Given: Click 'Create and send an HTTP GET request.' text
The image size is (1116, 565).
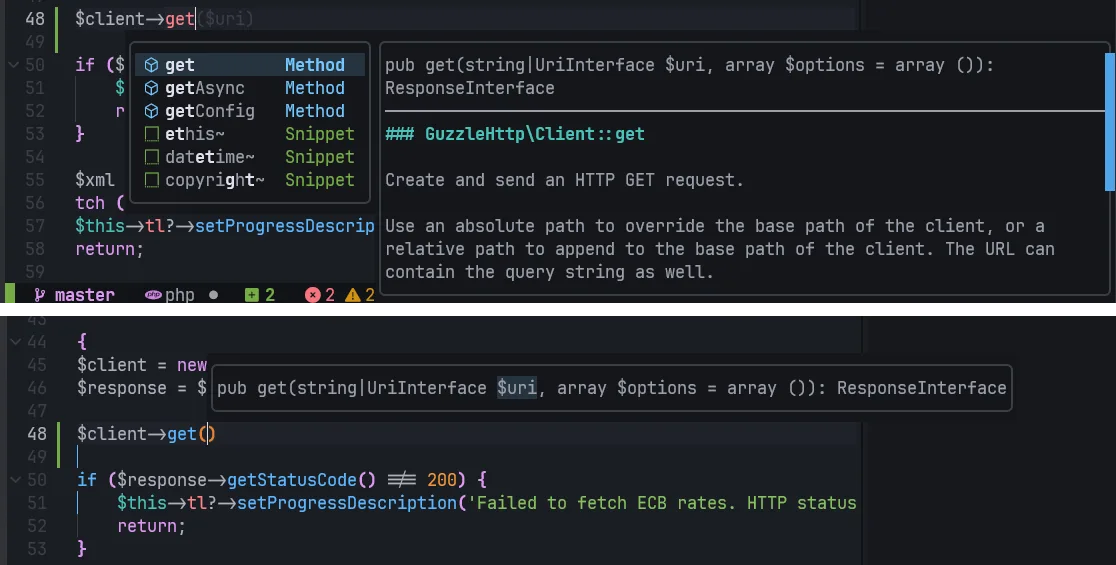Looking at the screenshot, I should 564,180.
